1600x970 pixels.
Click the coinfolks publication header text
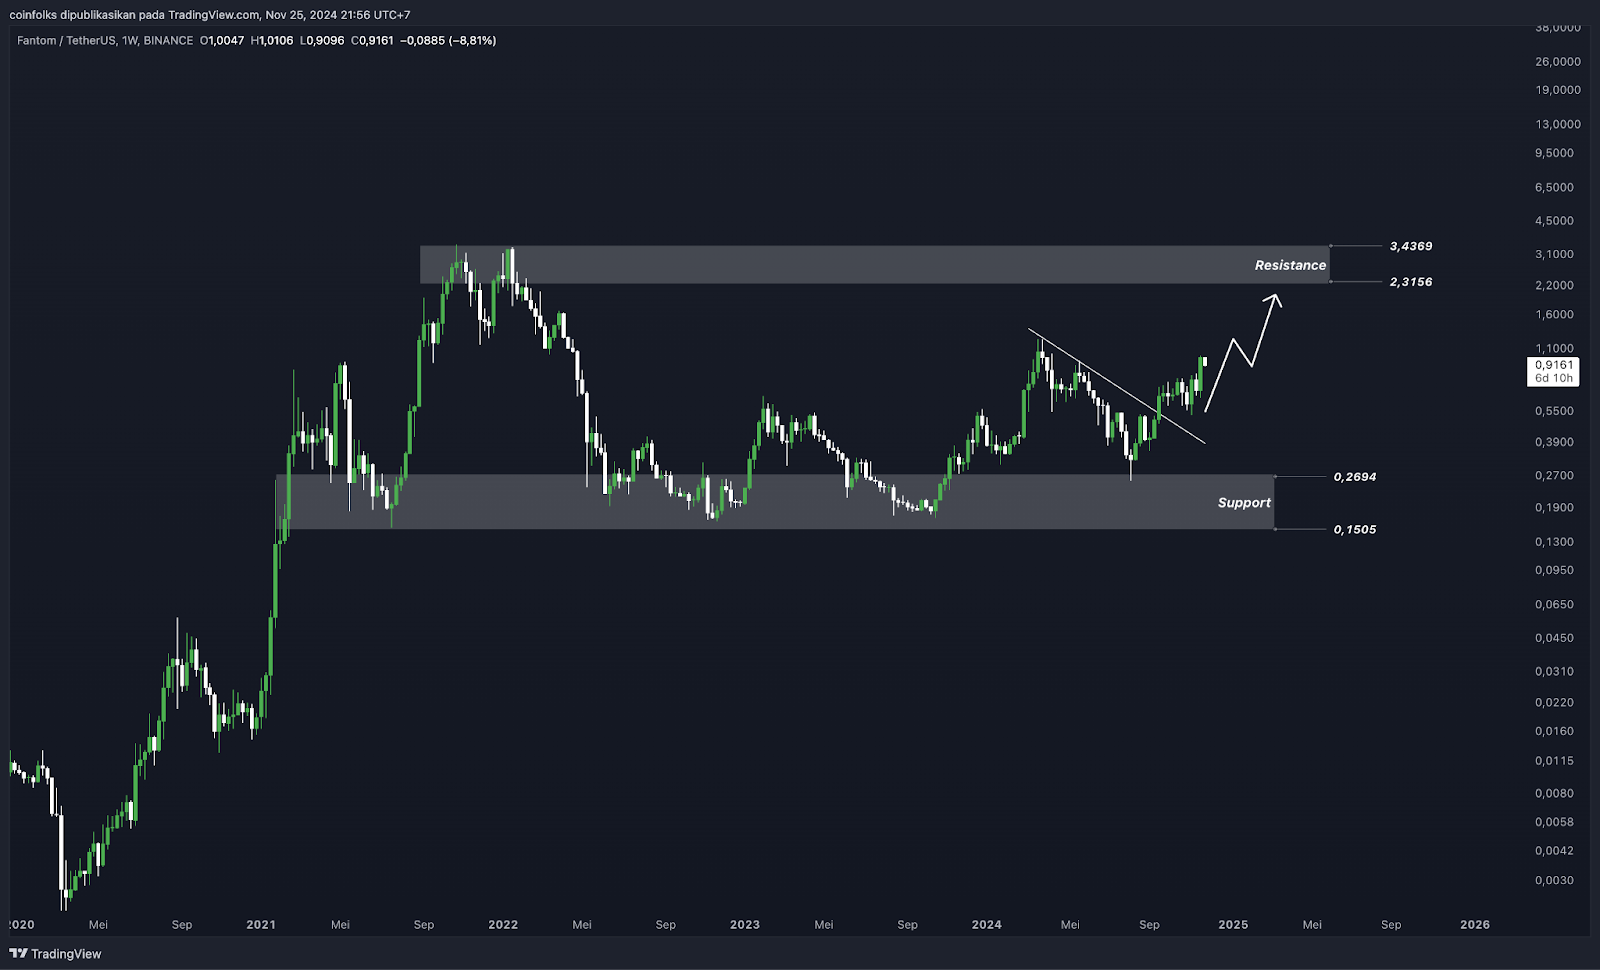[209, 15]
